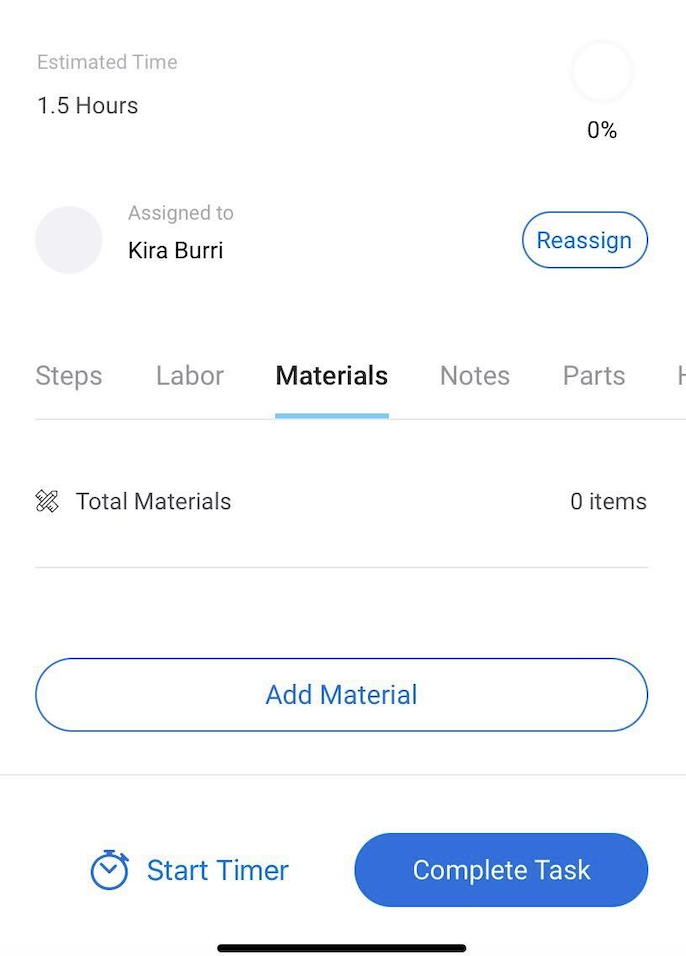Tap the Kira Burri assignee name

176,251
